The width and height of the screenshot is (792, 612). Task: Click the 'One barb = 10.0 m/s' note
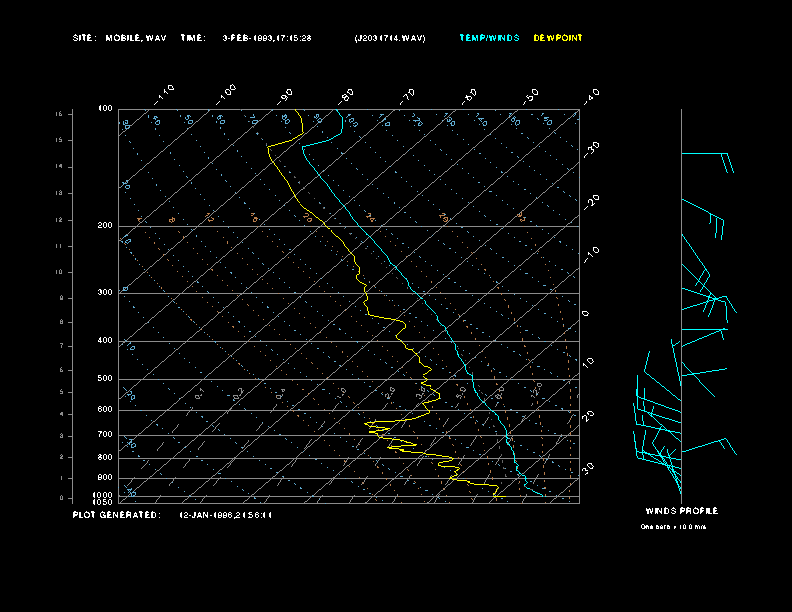pyautogui.click(x=673, y=527)
